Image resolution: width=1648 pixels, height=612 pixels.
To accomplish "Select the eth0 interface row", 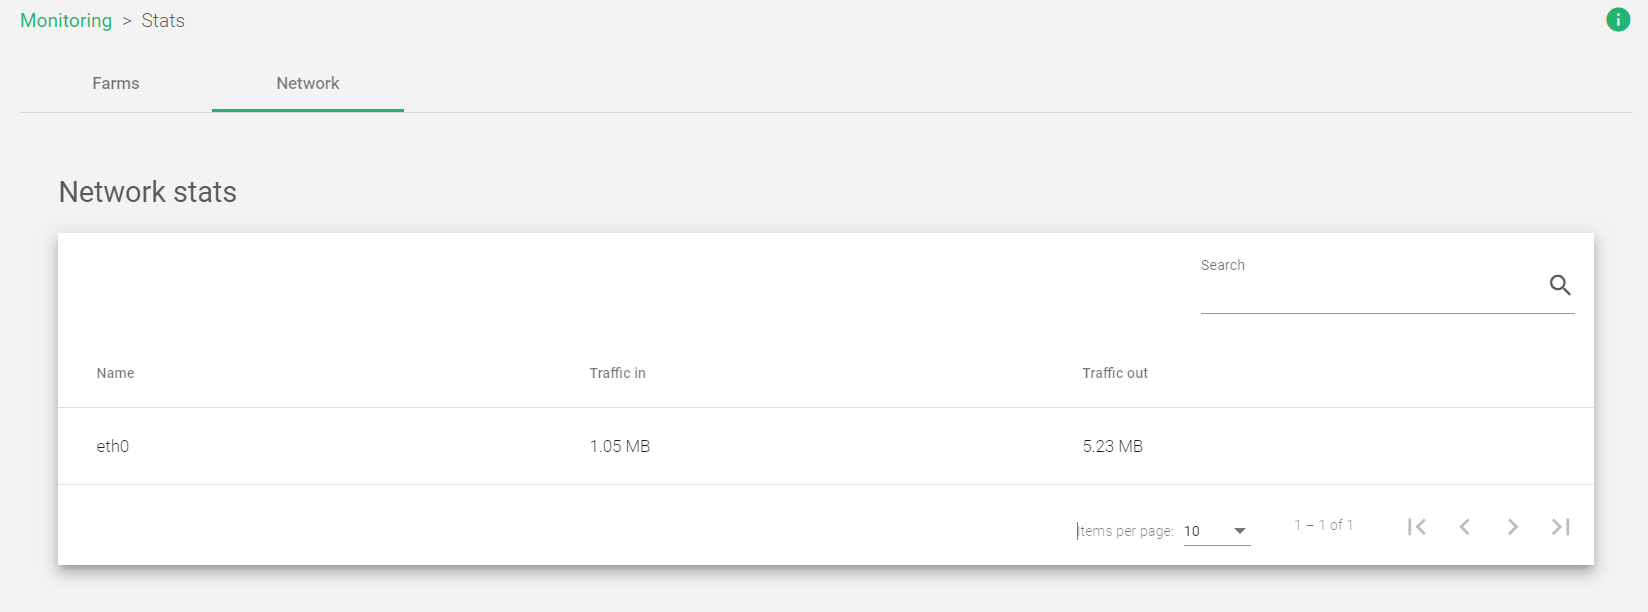I will tap(113, 446).
